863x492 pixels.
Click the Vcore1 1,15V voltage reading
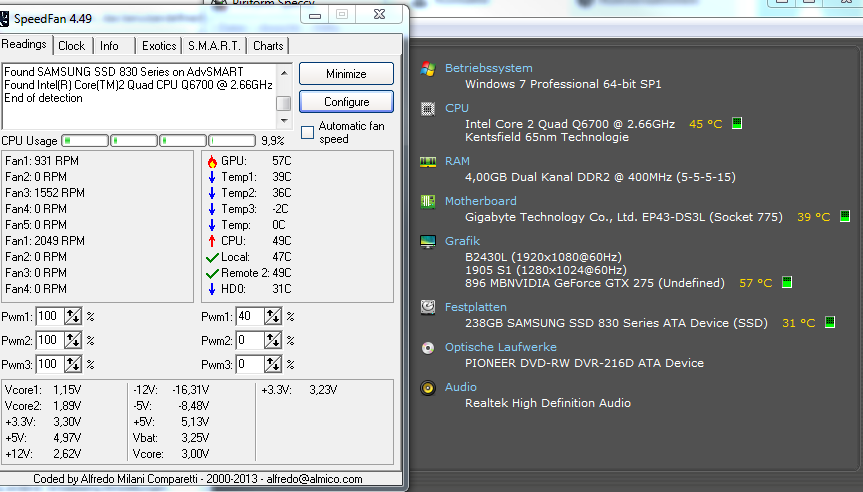(43, 390)
